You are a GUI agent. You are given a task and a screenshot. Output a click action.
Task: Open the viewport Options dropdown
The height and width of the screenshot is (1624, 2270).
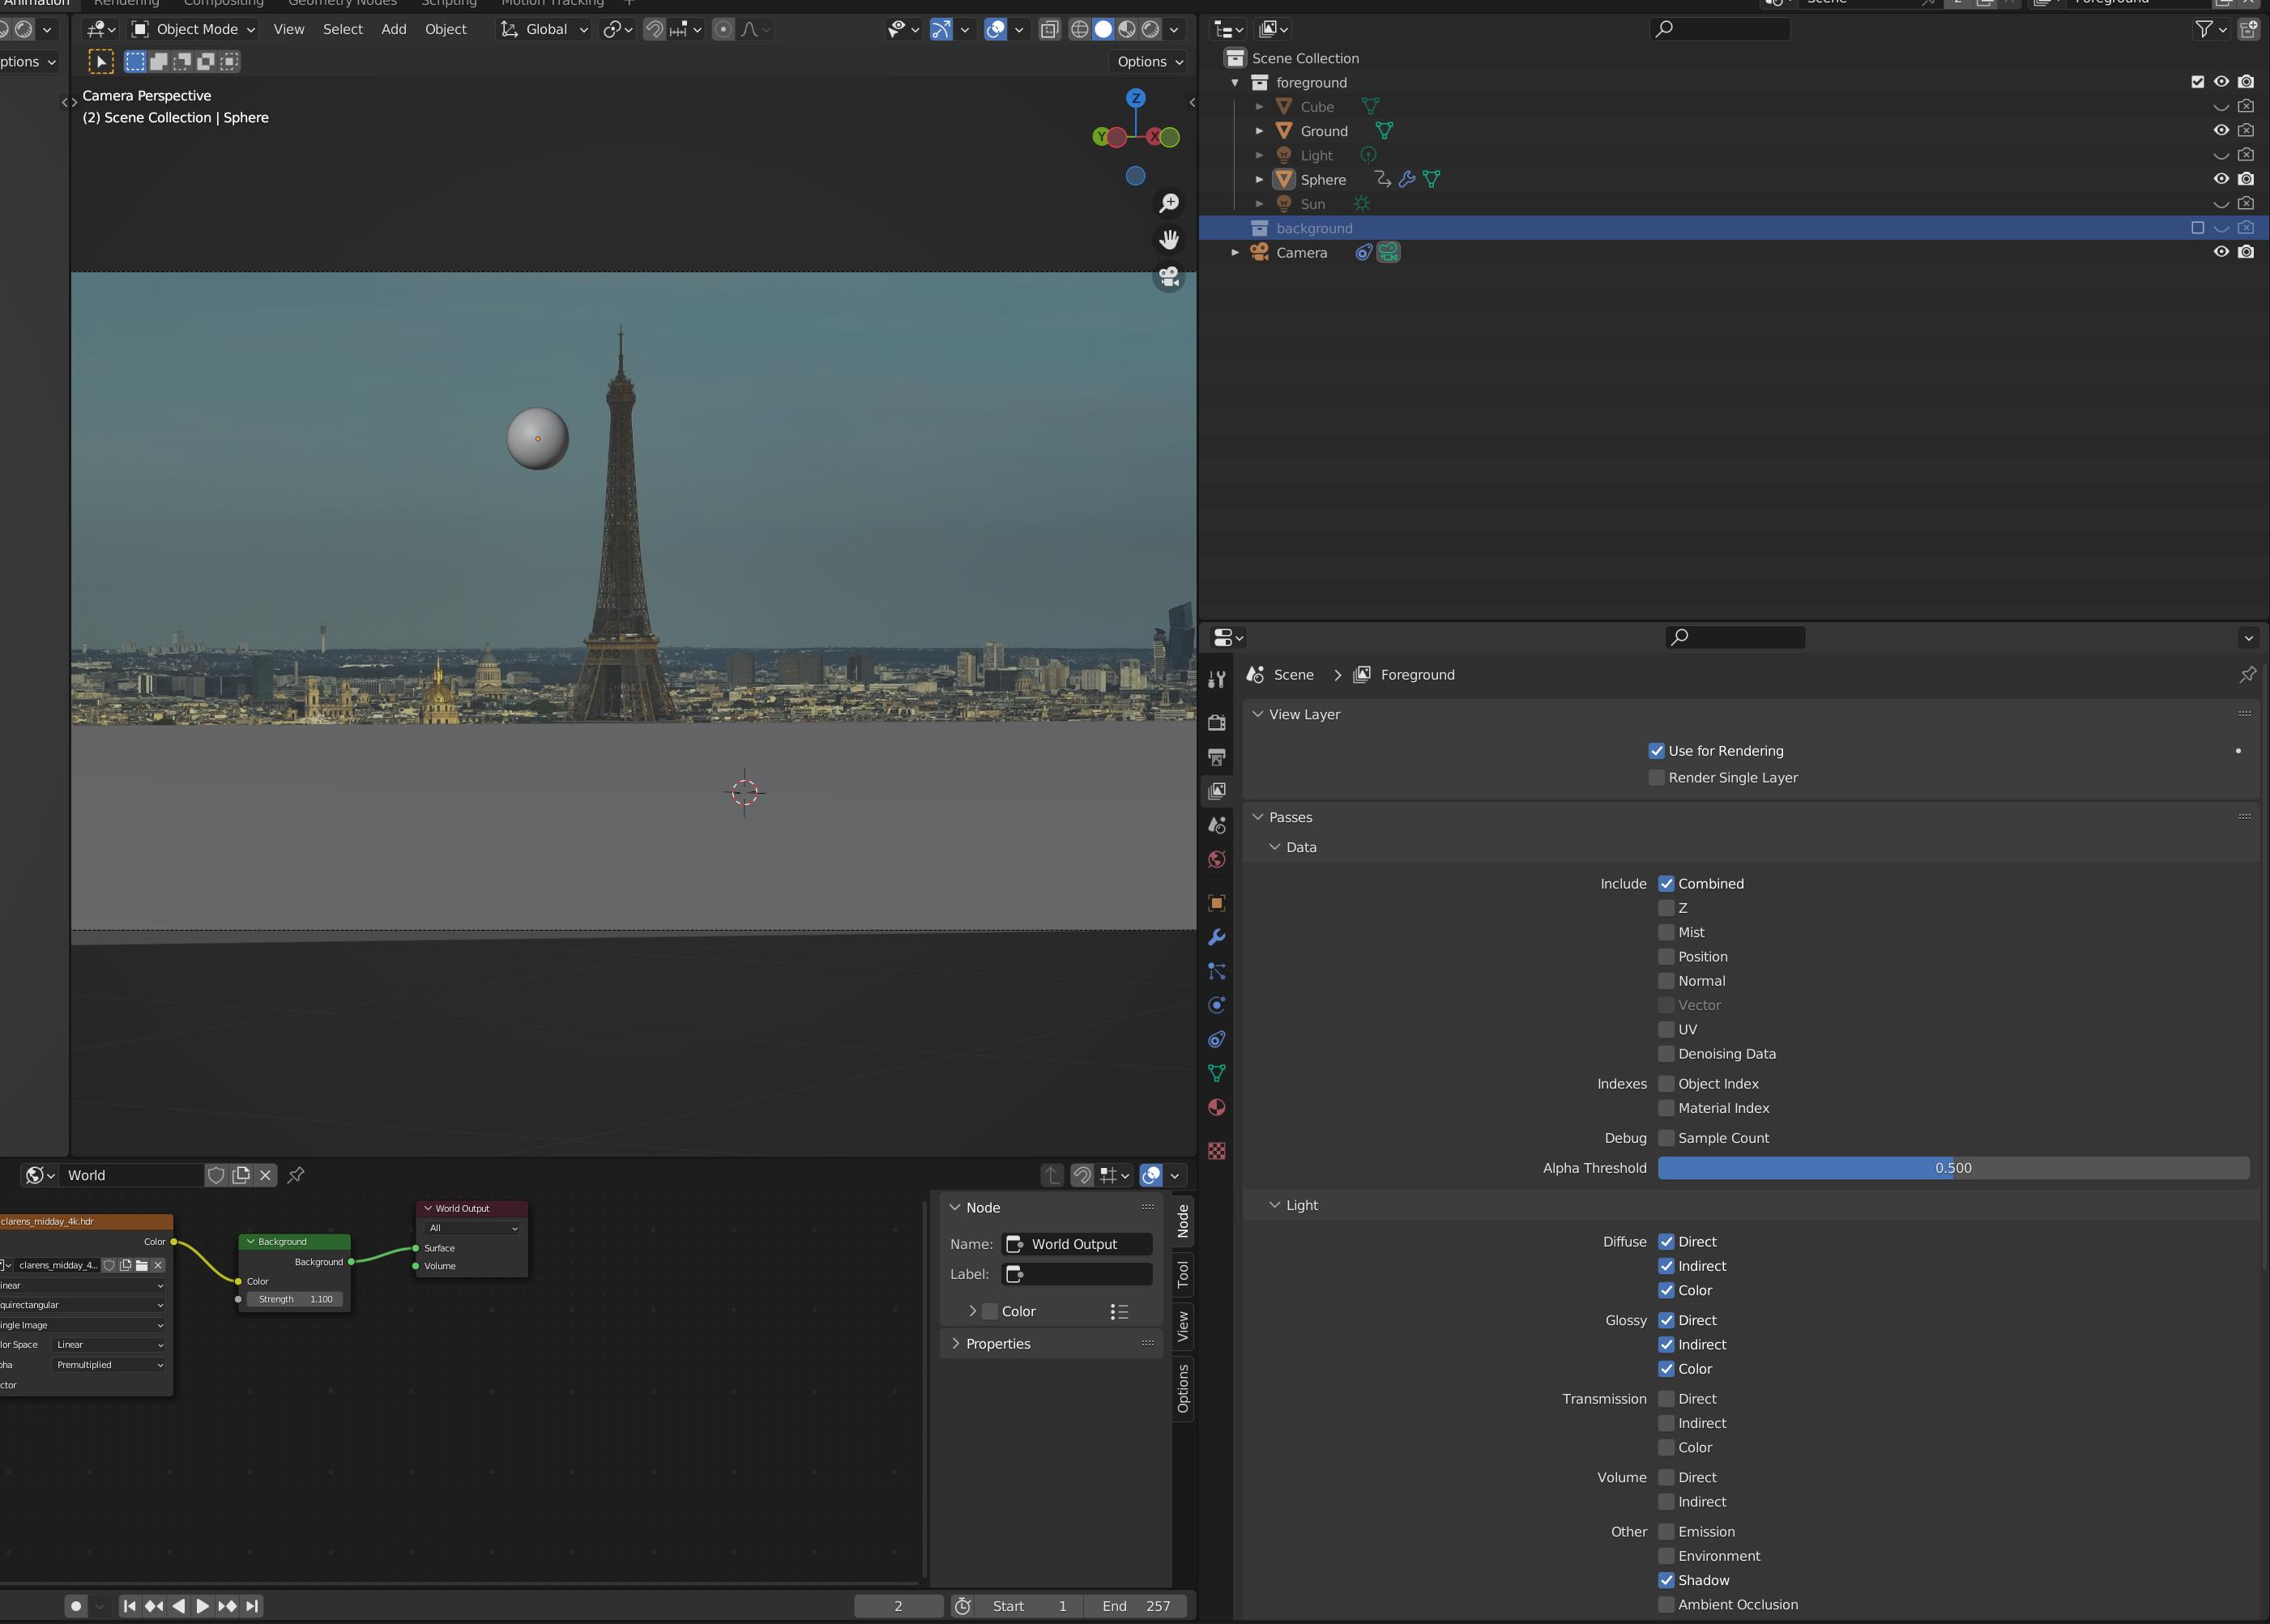click(x=1149, y=61)
